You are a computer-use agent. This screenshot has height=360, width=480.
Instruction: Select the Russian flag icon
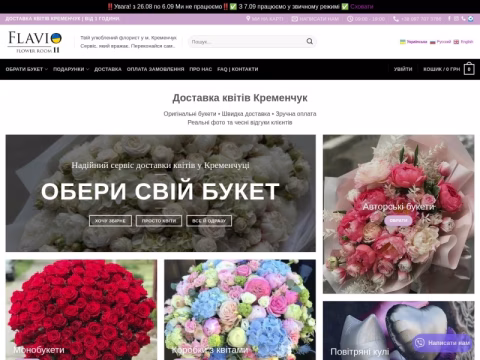tap(433, 42)
